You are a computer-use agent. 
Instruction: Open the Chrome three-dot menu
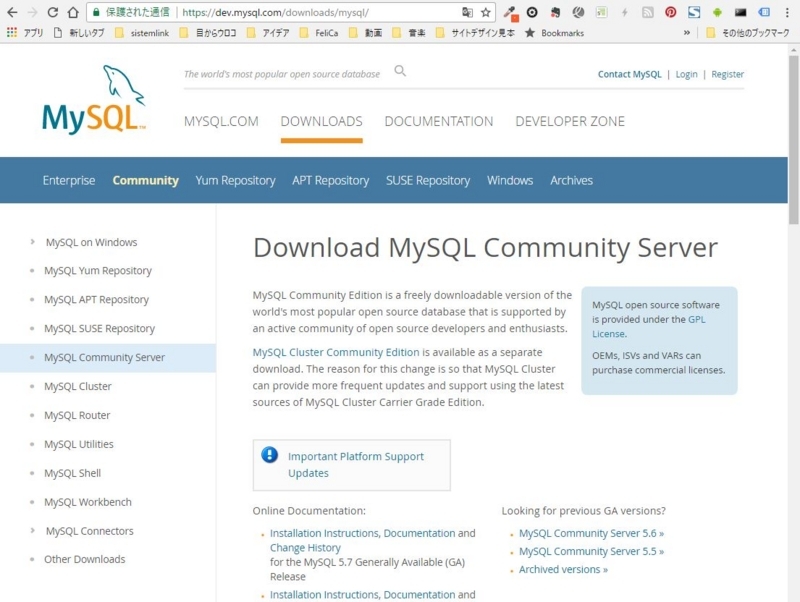[x=787, y=12]
